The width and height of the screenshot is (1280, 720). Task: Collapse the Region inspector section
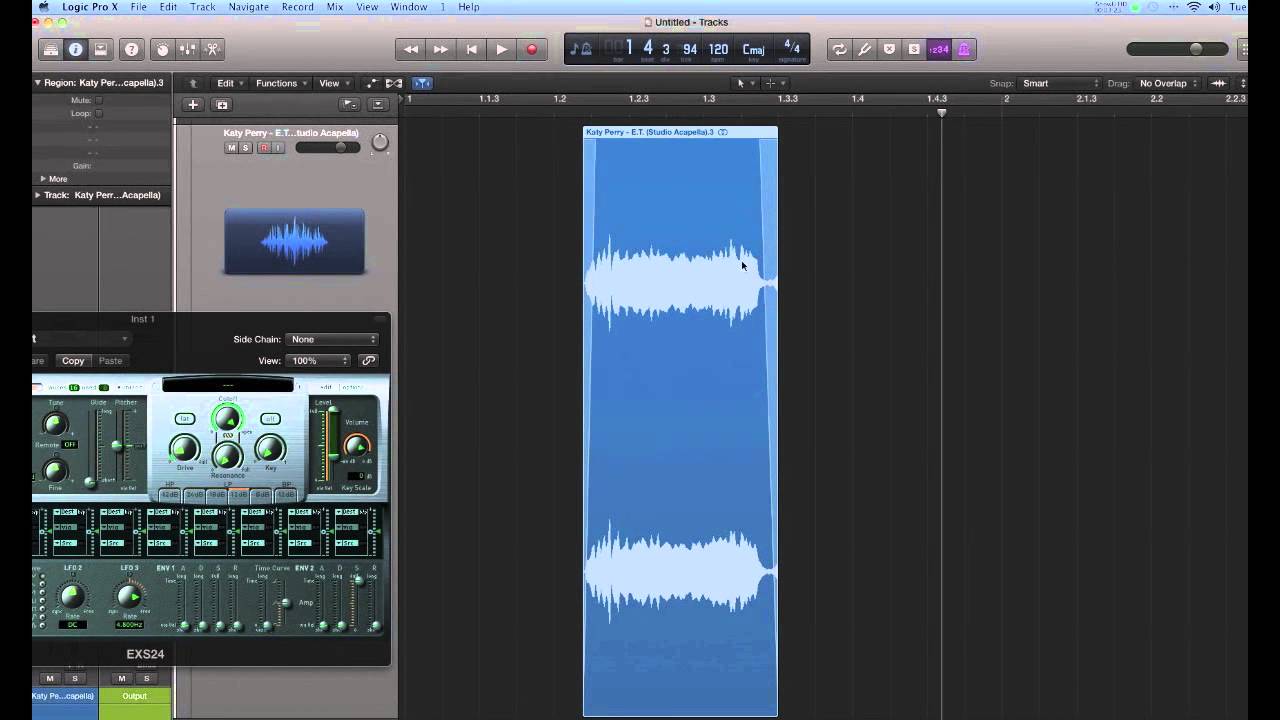[x=38, y=83]
